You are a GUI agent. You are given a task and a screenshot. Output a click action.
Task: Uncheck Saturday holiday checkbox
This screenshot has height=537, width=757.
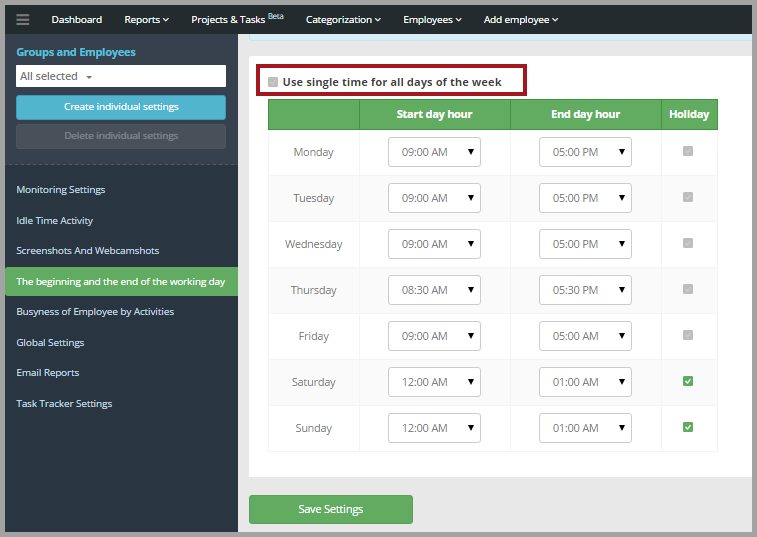(x=688, y=381)
